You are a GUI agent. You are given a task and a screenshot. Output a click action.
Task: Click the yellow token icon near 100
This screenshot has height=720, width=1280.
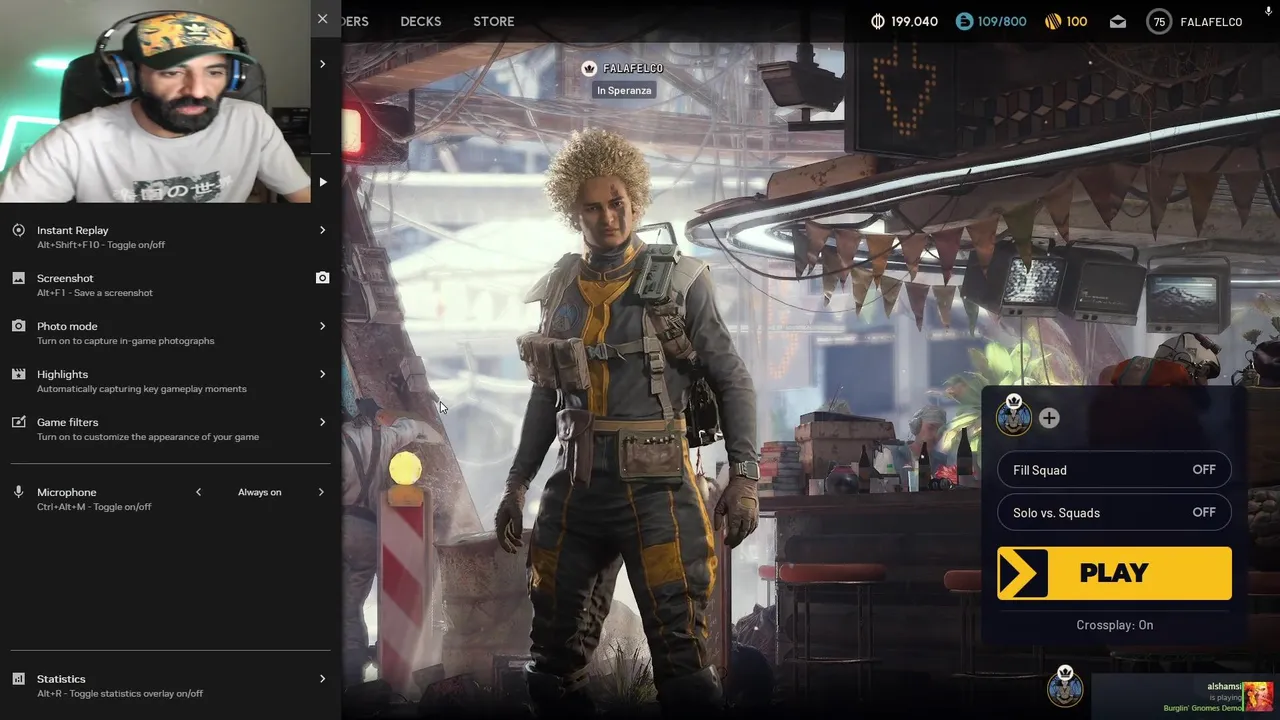click(1053, 21)
